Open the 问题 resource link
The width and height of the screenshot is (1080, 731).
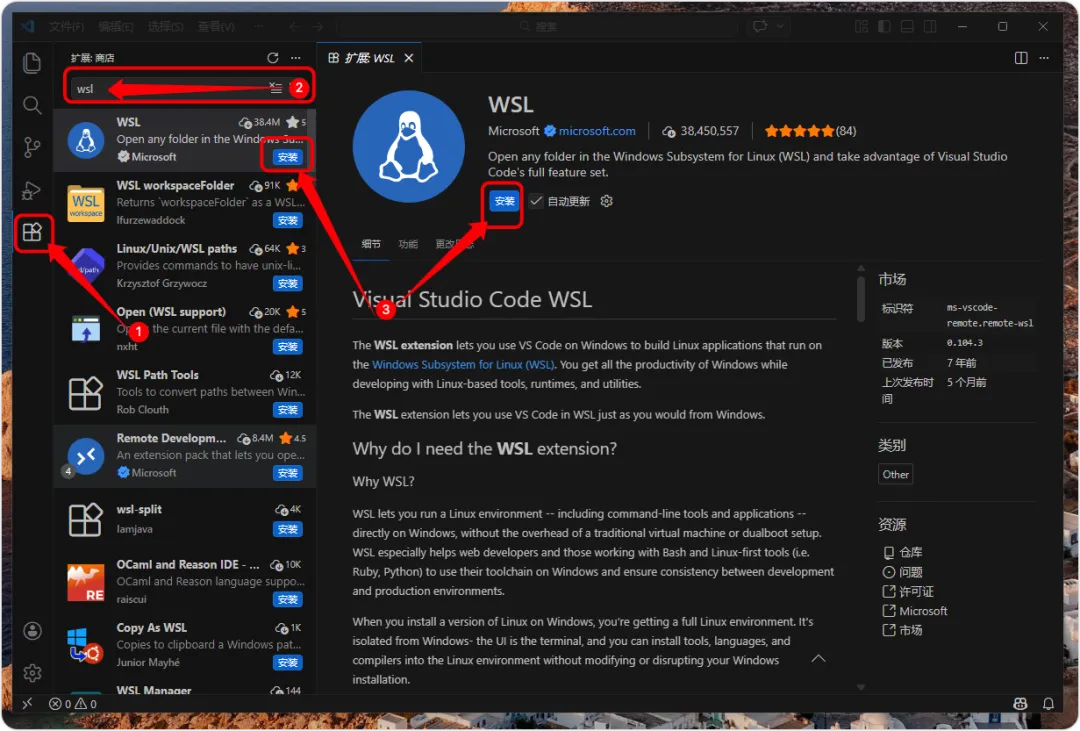pos(902,572)
